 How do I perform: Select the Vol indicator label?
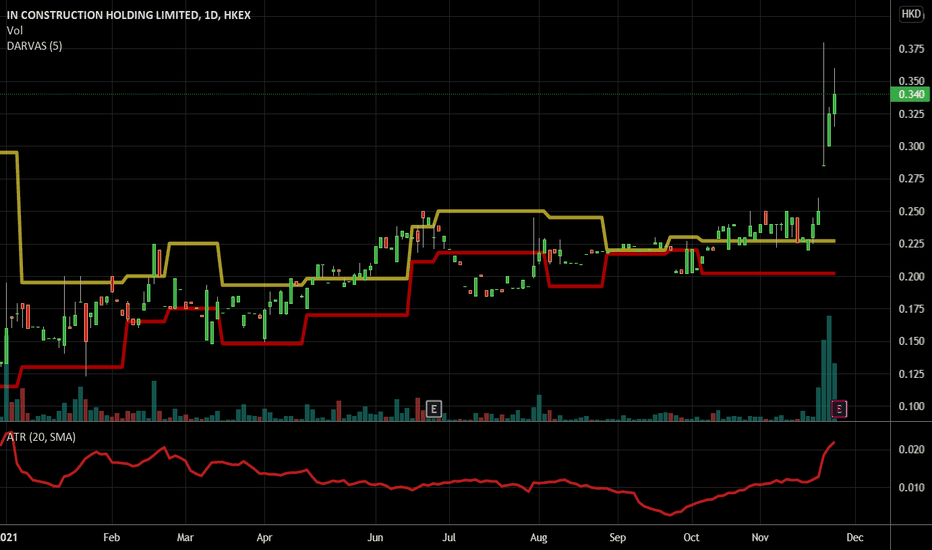pyautogui.click(x=15, y=30)
